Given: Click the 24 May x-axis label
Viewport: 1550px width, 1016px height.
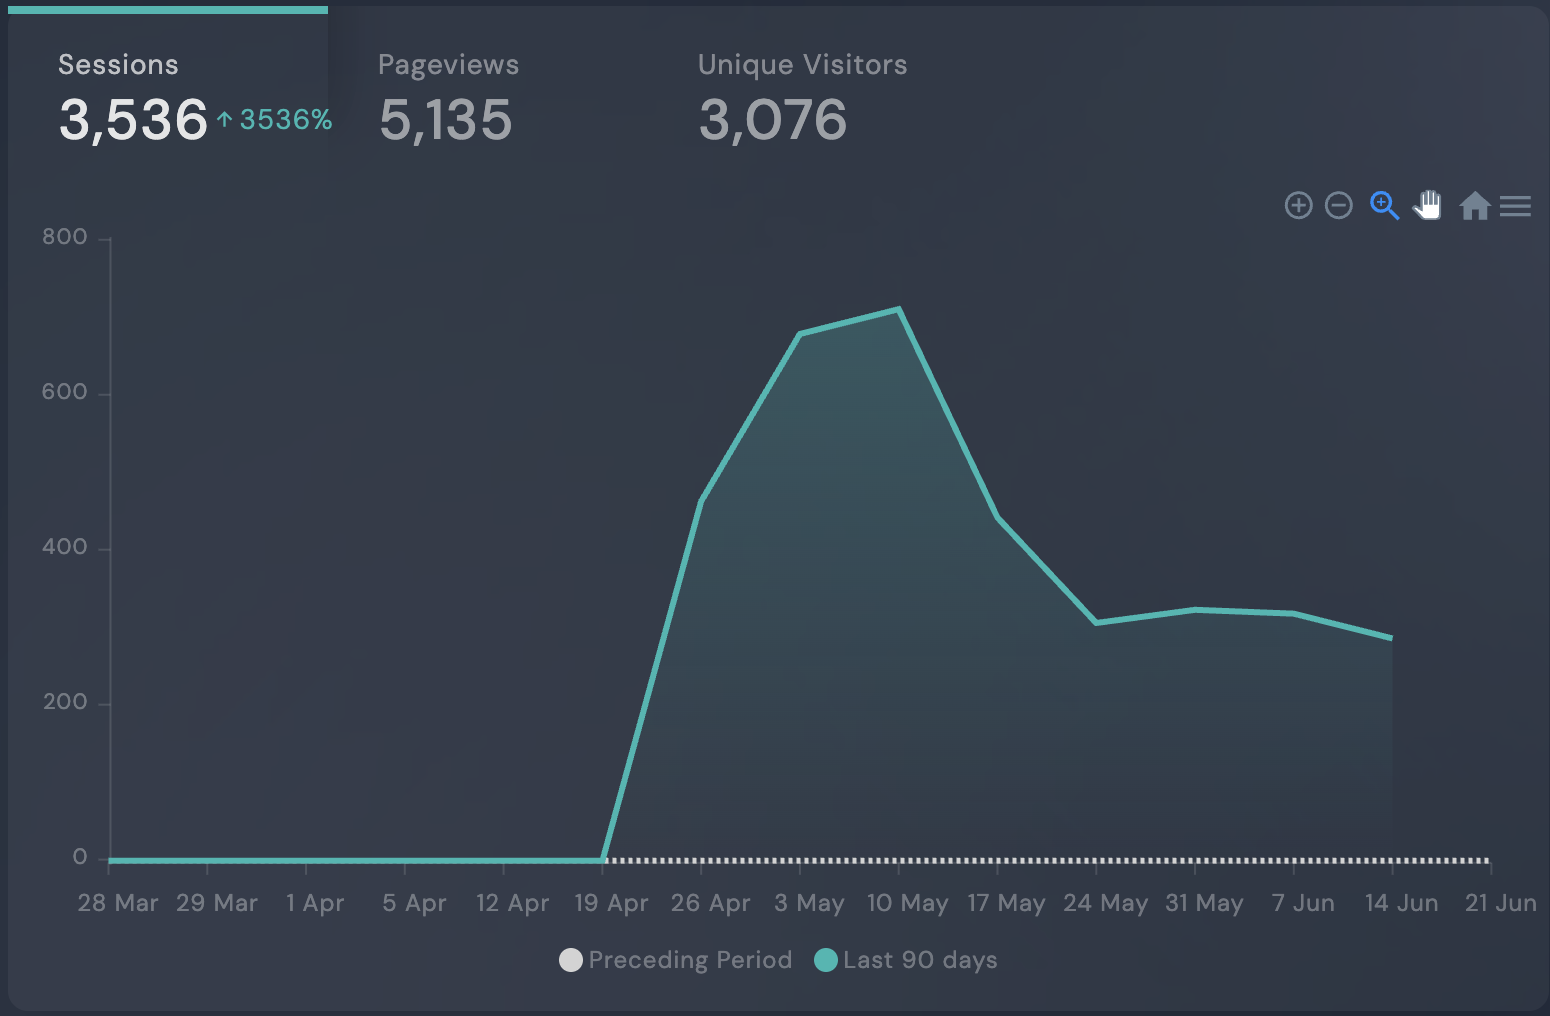Looking at the screenshot, I should [1105, 903].
